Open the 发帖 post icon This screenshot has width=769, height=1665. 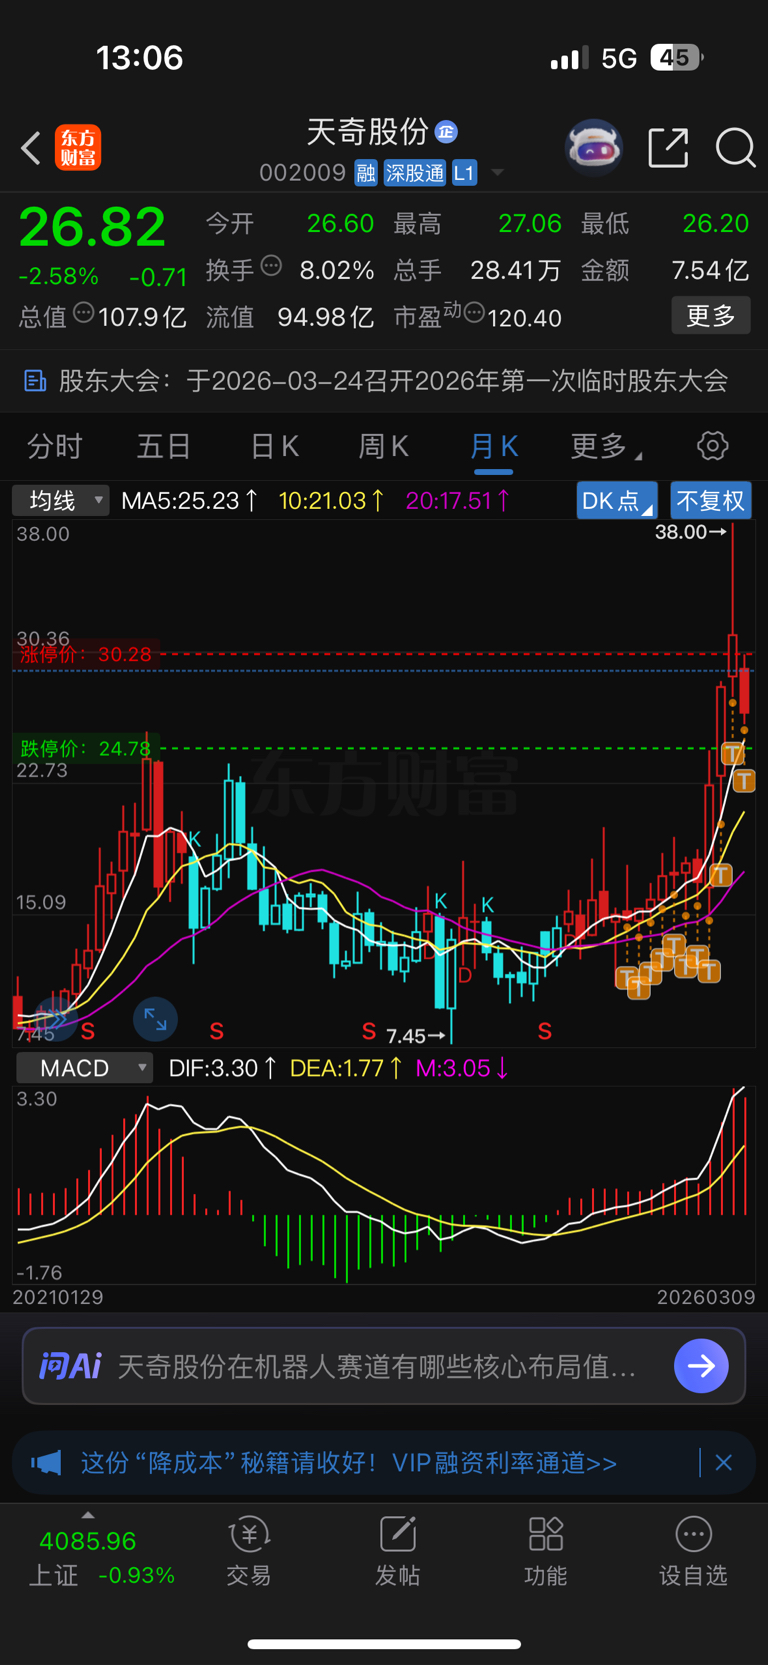point(397,1553)
